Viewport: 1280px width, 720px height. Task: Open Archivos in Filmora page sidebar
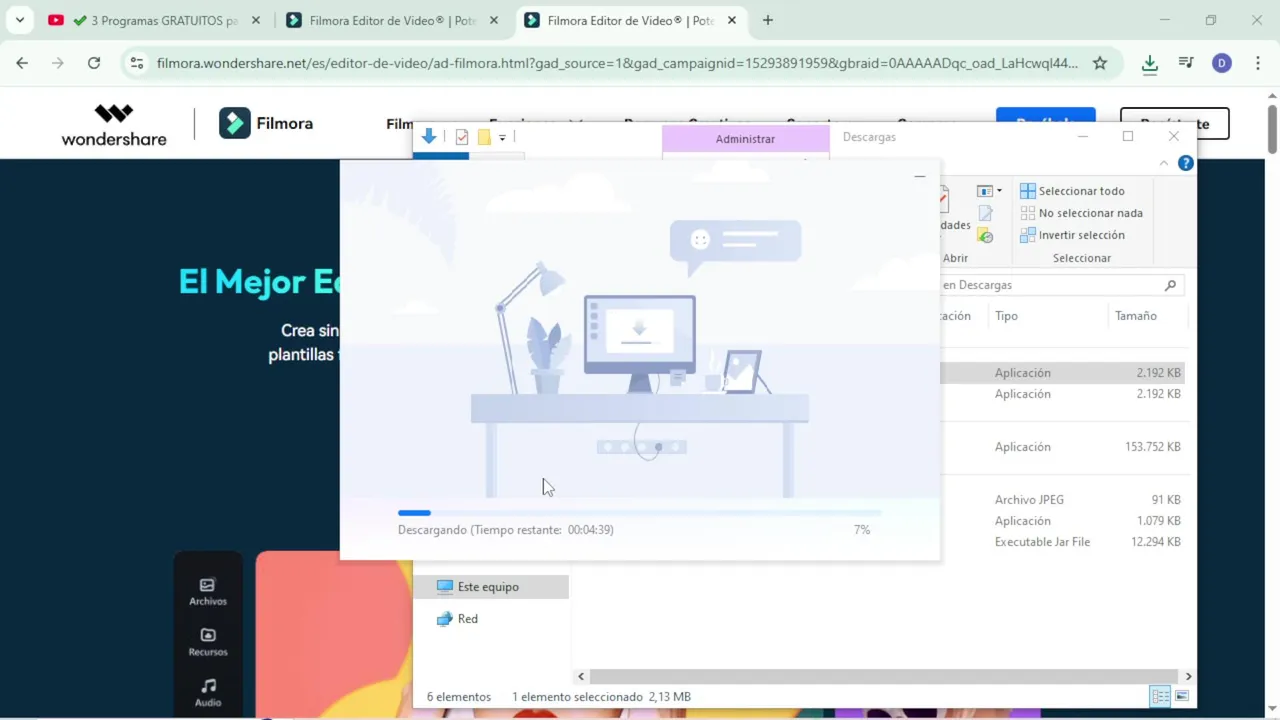(x=208, y=592)
